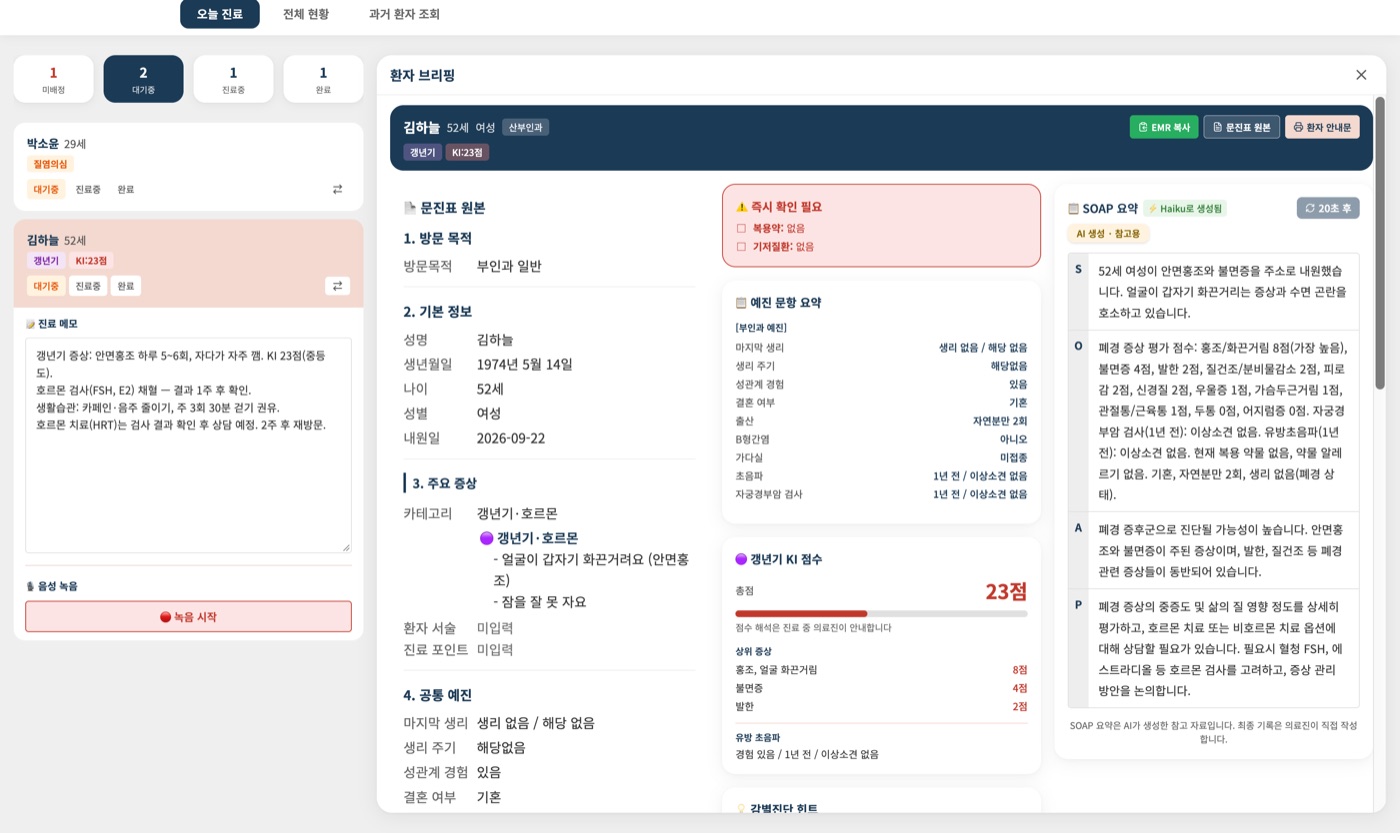The width and height of the screenshot is (1400, 833).
Task: Open the 전체 현황 tab
Action: coord(306,14)
